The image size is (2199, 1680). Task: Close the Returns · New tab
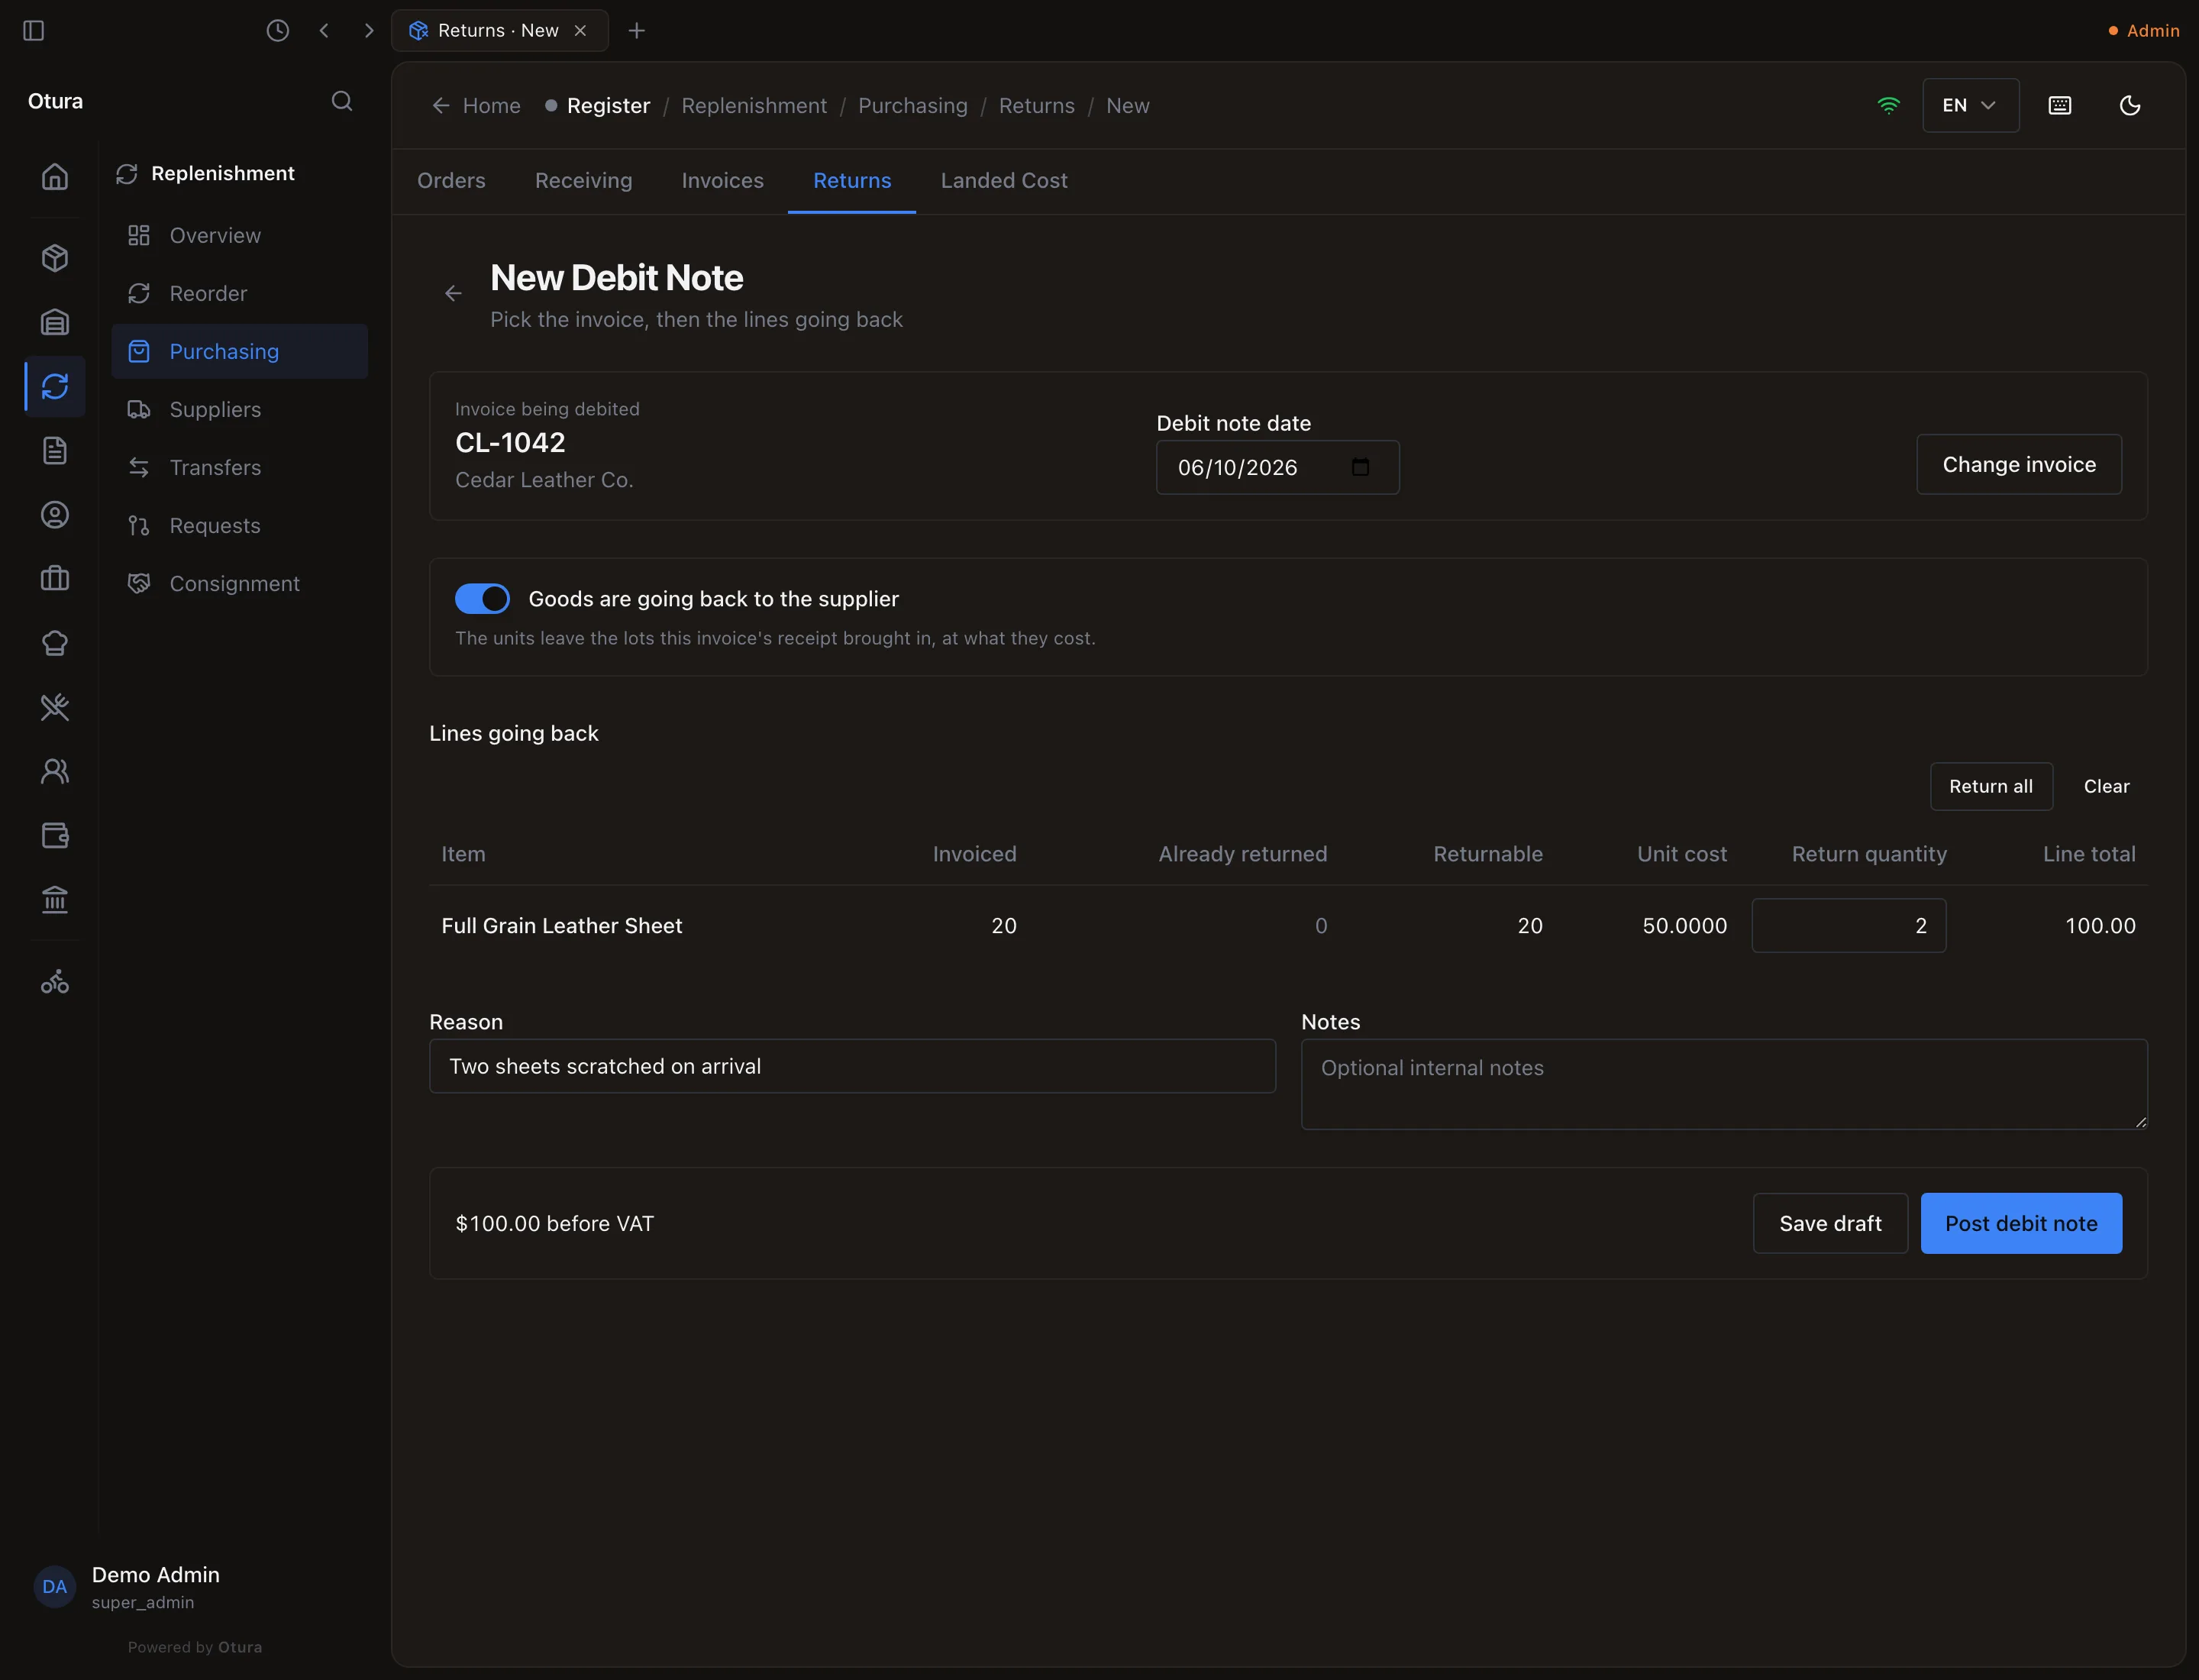click(x=580, y=31)
